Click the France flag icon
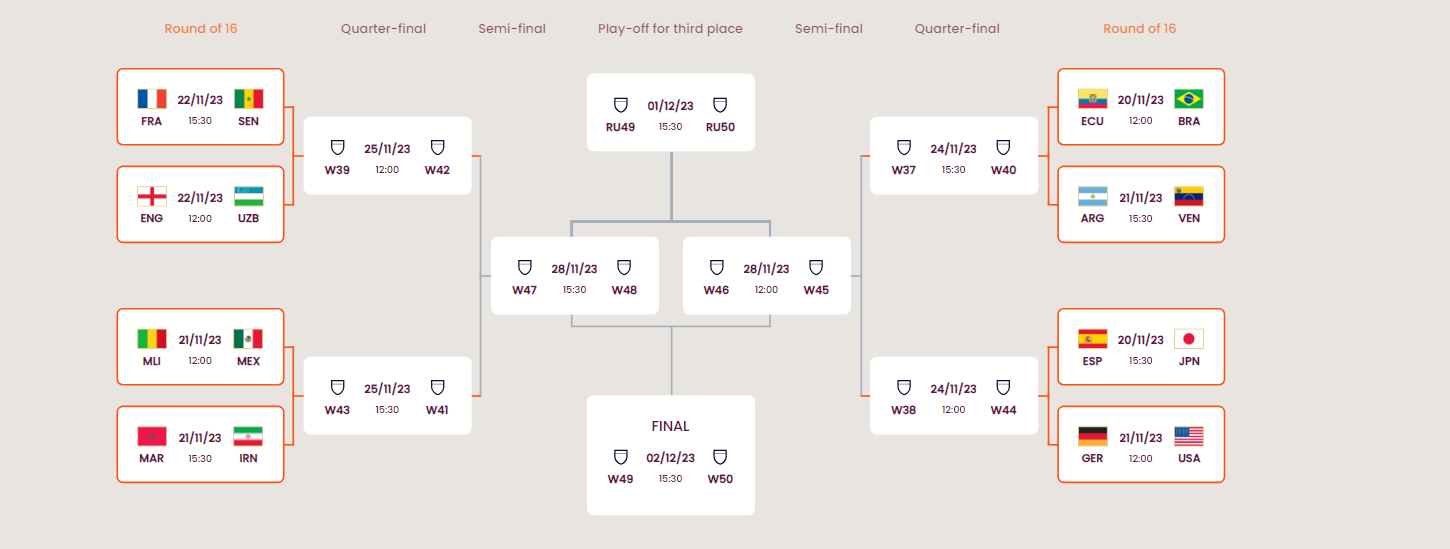This screenshot has width=1450, height=549. (152, 98)
